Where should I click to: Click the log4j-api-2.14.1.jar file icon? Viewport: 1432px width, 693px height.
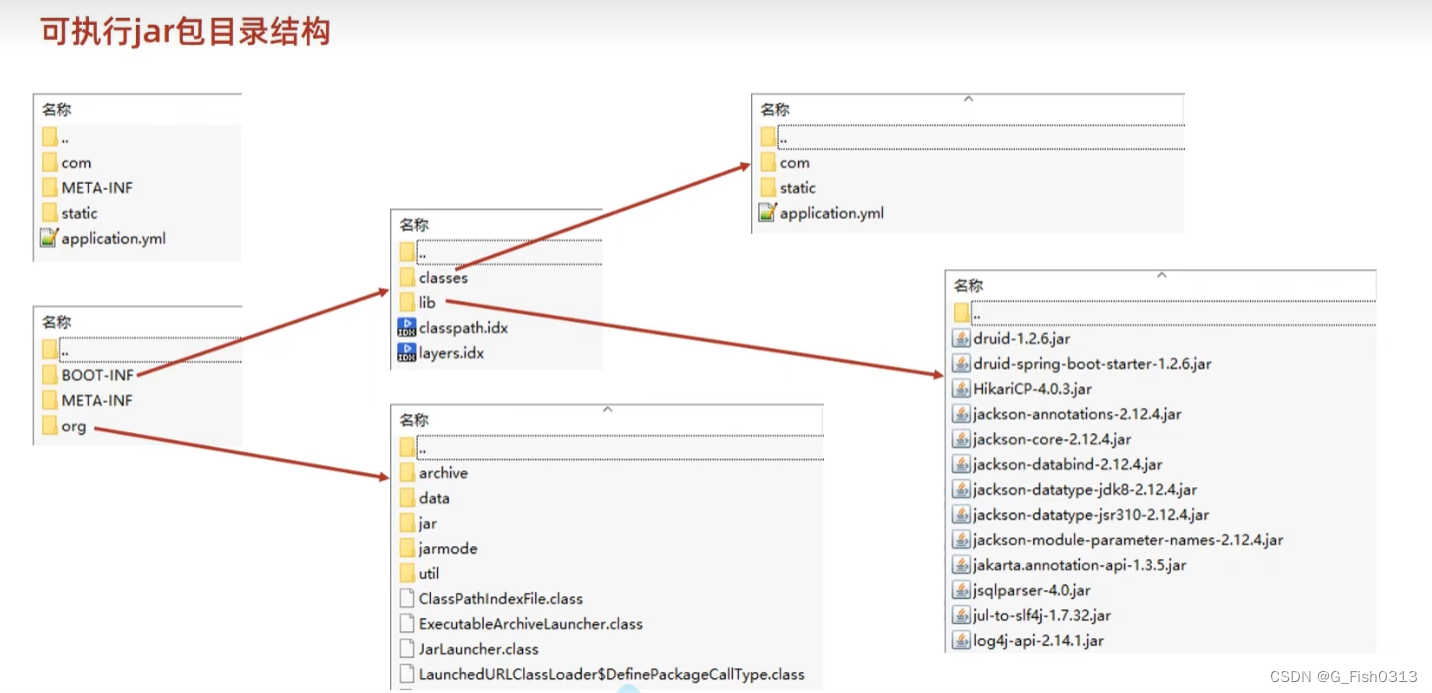click(961, 640)
